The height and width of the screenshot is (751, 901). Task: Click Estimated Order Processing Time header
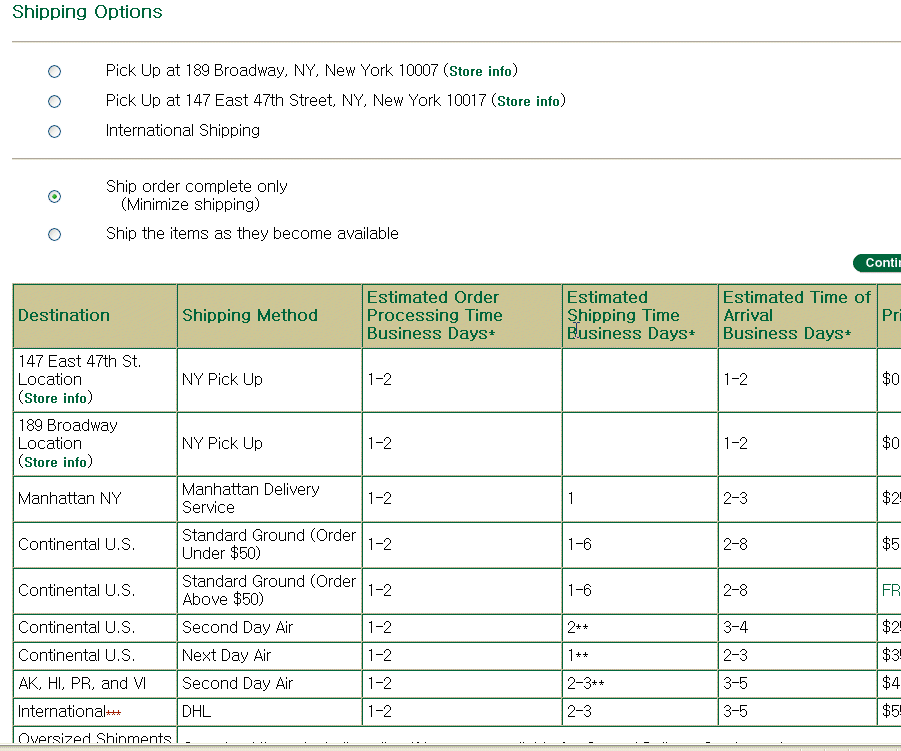[x=435, y=315]
